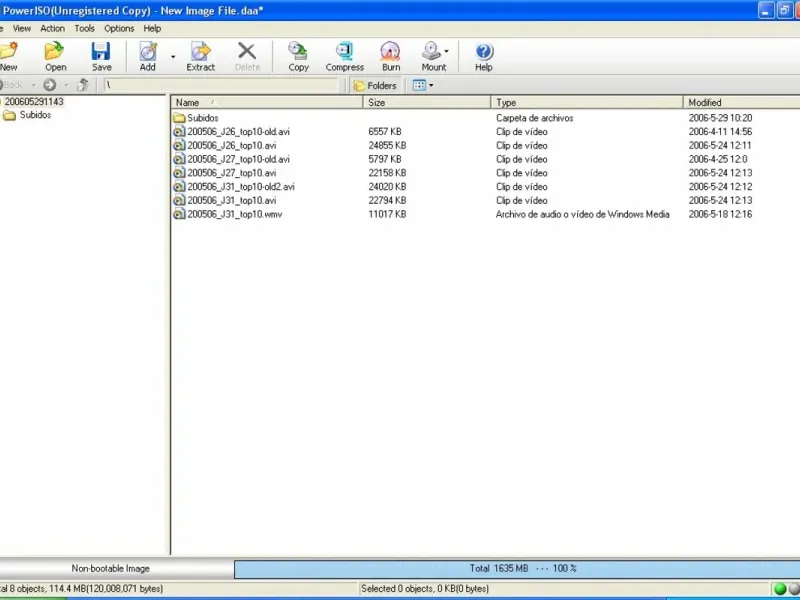
Task: Select file 200506_J26_top10.avi
Action: (232, 145)
